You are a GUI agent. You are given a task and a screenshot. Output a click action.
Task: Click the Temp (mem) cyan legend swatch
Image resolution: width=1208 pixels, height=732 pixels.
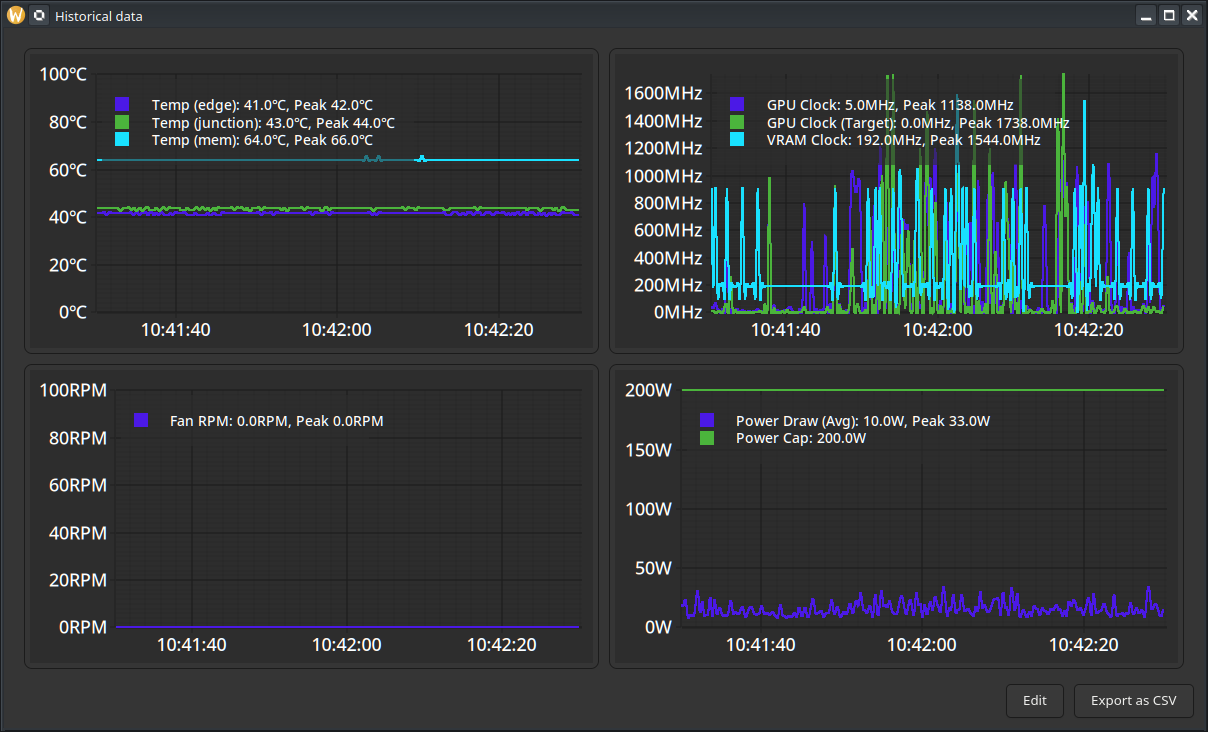click(123, 140)
